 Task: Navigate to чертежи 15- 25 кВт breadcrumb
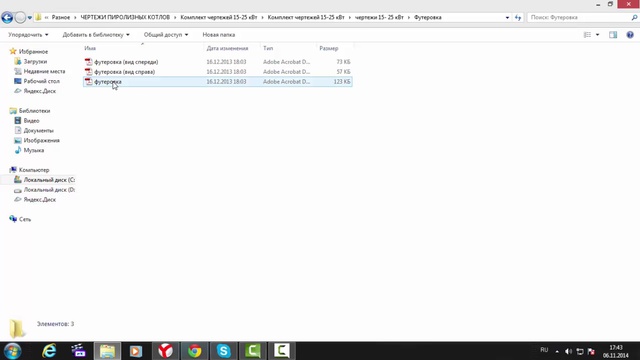pos(379,18)
